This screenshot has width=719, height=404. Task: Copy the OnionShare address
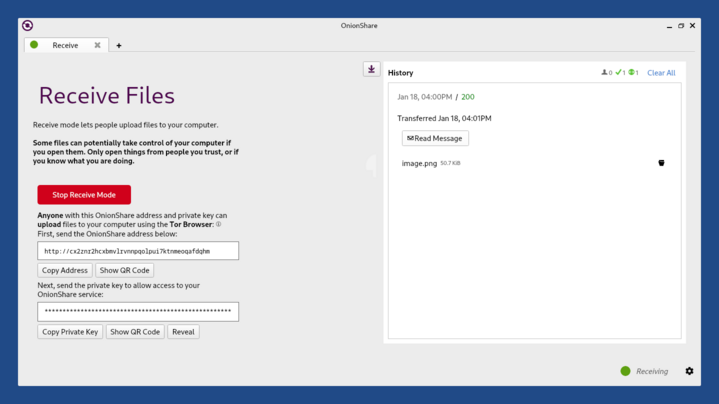click(65, 270)
